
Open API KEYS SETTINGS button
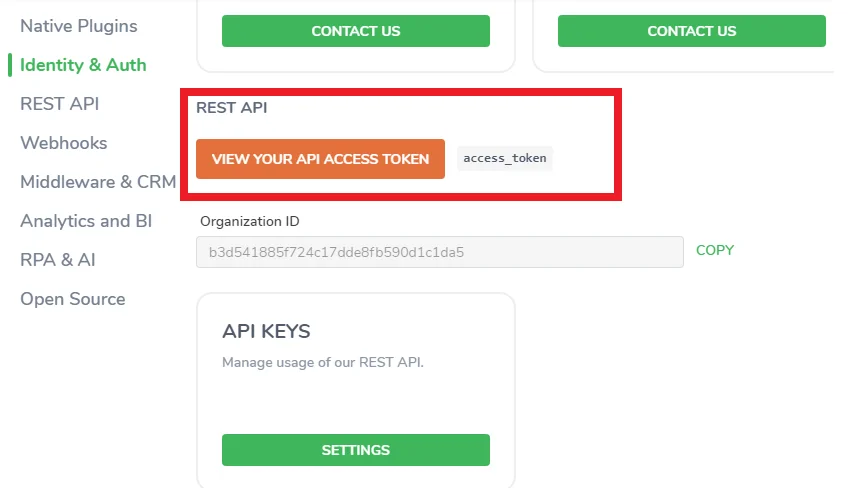point(356,450)
